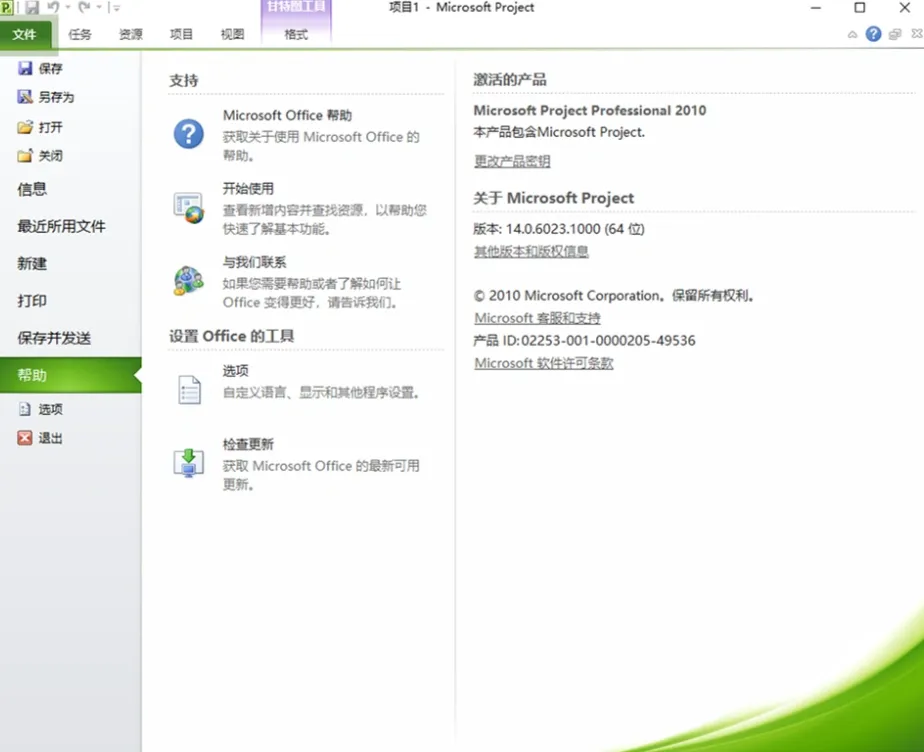Image resolution: width=924 pixels, height=752 pixels.
Task: Click 选项 in the left sidebar
Action: pos(40,409)
